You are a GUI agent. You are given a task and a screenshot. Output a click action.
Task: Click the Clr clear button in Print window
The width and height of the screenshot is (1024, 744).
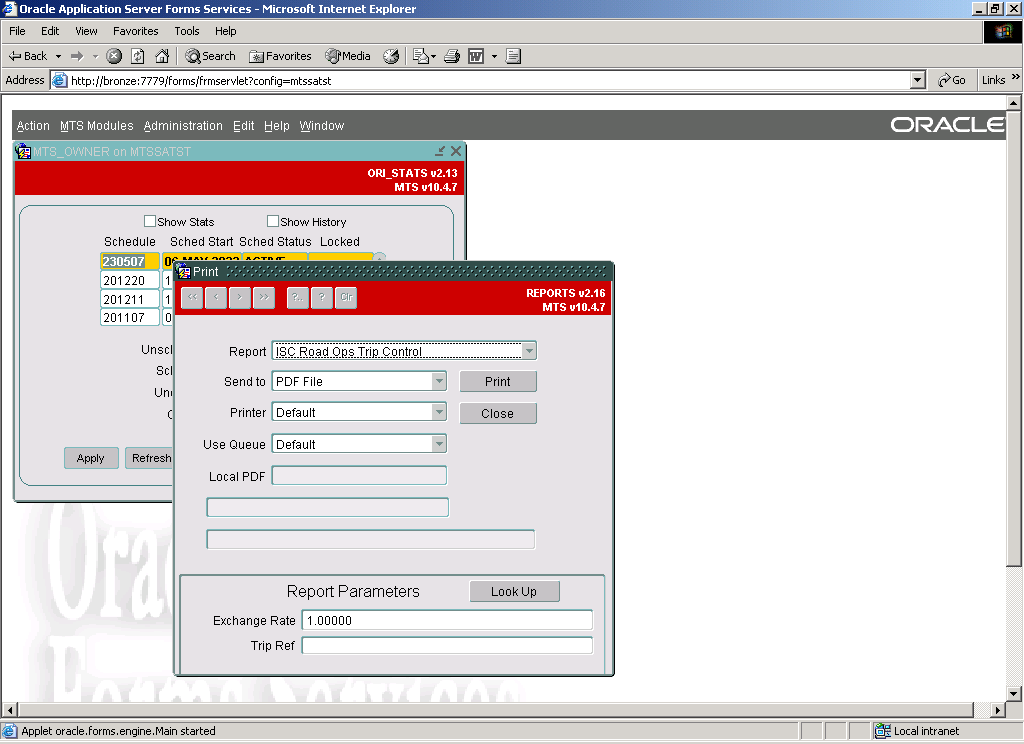pyautogui.click(x=346, y=297)
